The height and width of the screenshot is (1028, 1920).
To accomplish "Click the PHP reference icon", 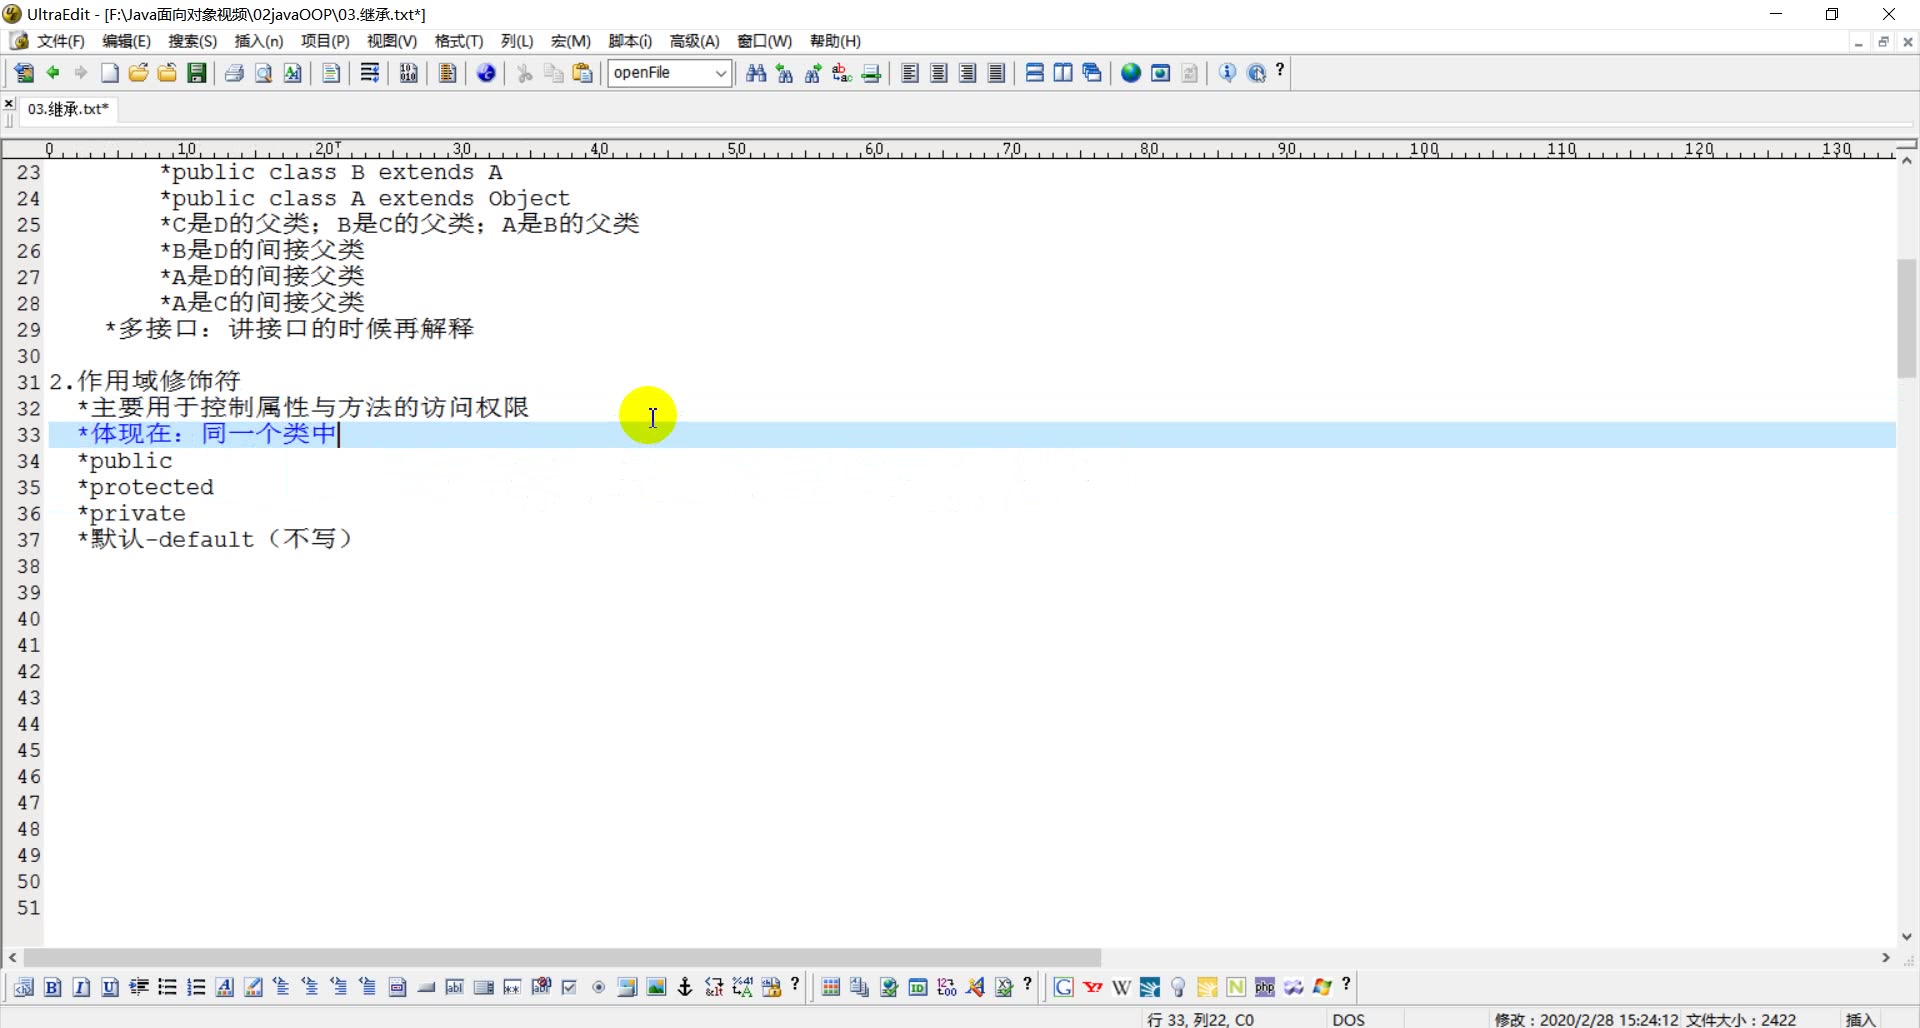I will click(x=1265, y=987).
